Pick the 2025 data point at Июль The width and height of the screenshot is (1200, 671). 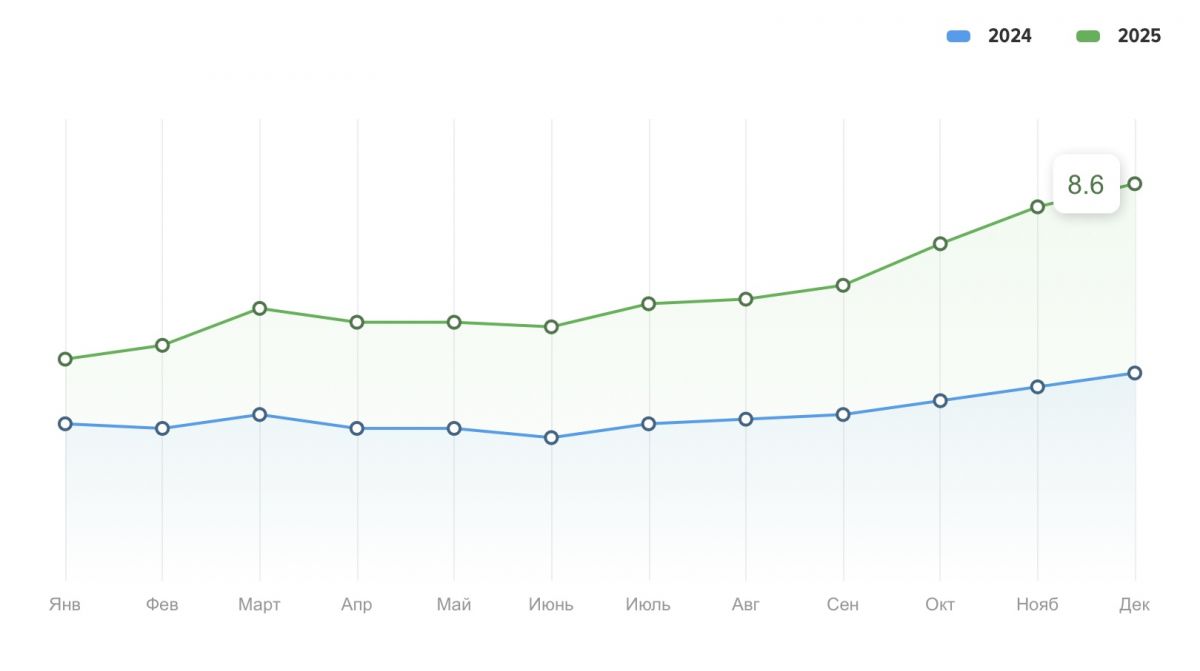[649, 304]
